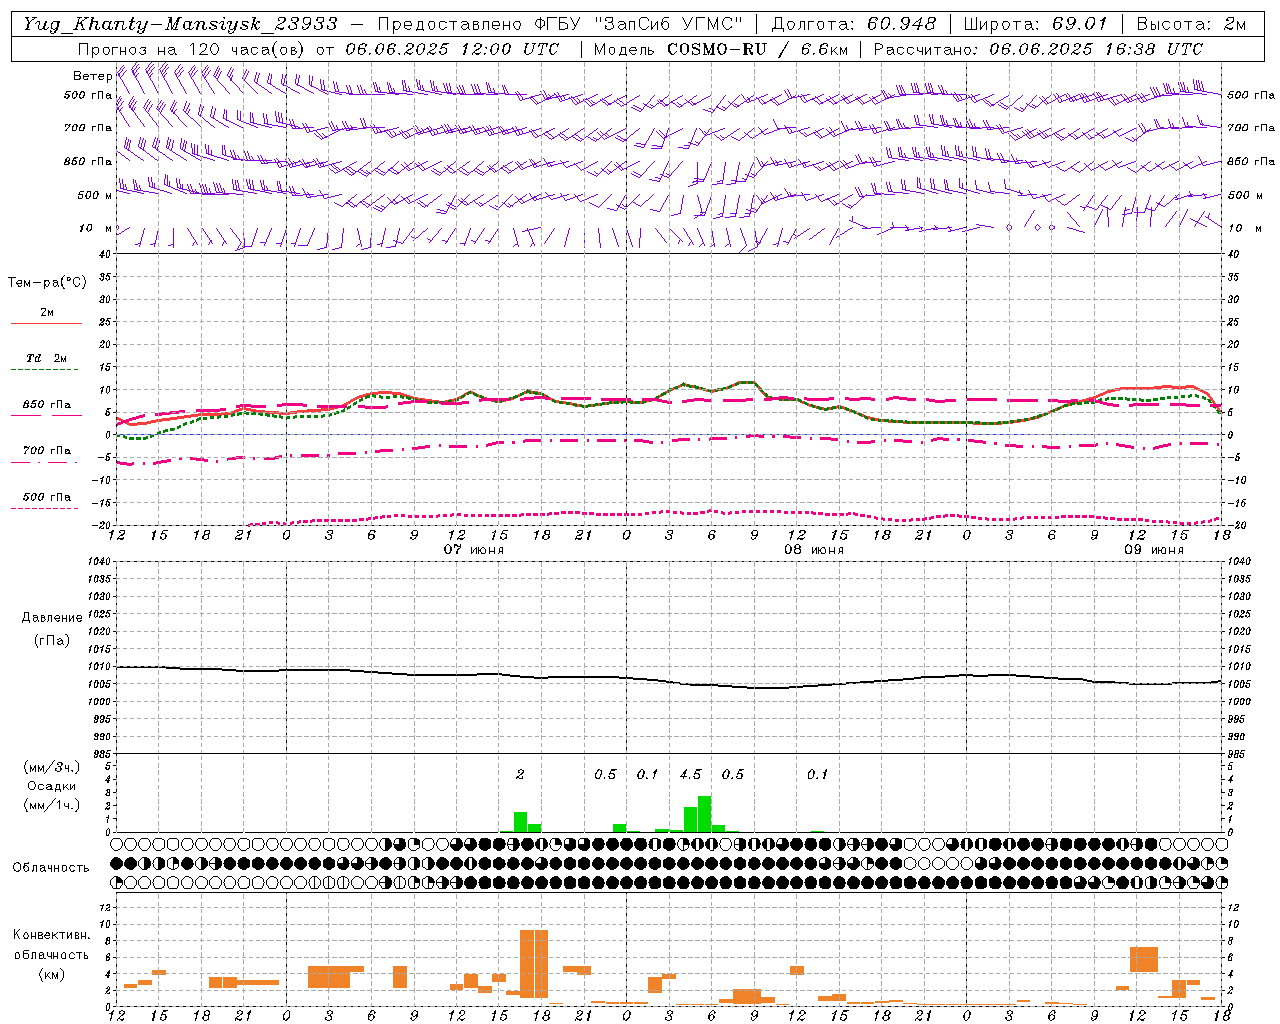Click the 500 гПа temperature legend entry
1280x1024 pixels.
point(47,497)
